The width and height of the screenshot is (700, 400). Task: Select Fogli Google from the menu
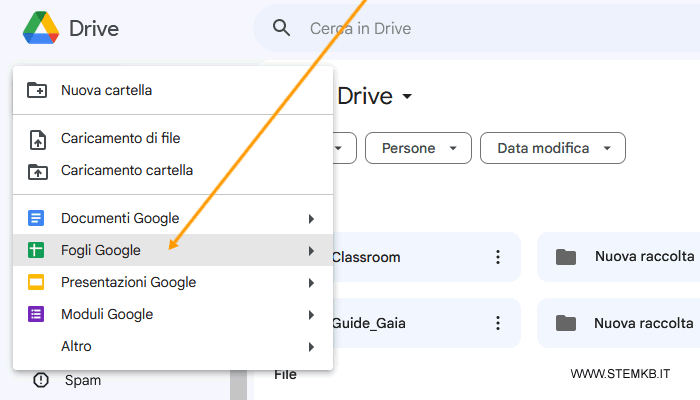coord(101,250)
